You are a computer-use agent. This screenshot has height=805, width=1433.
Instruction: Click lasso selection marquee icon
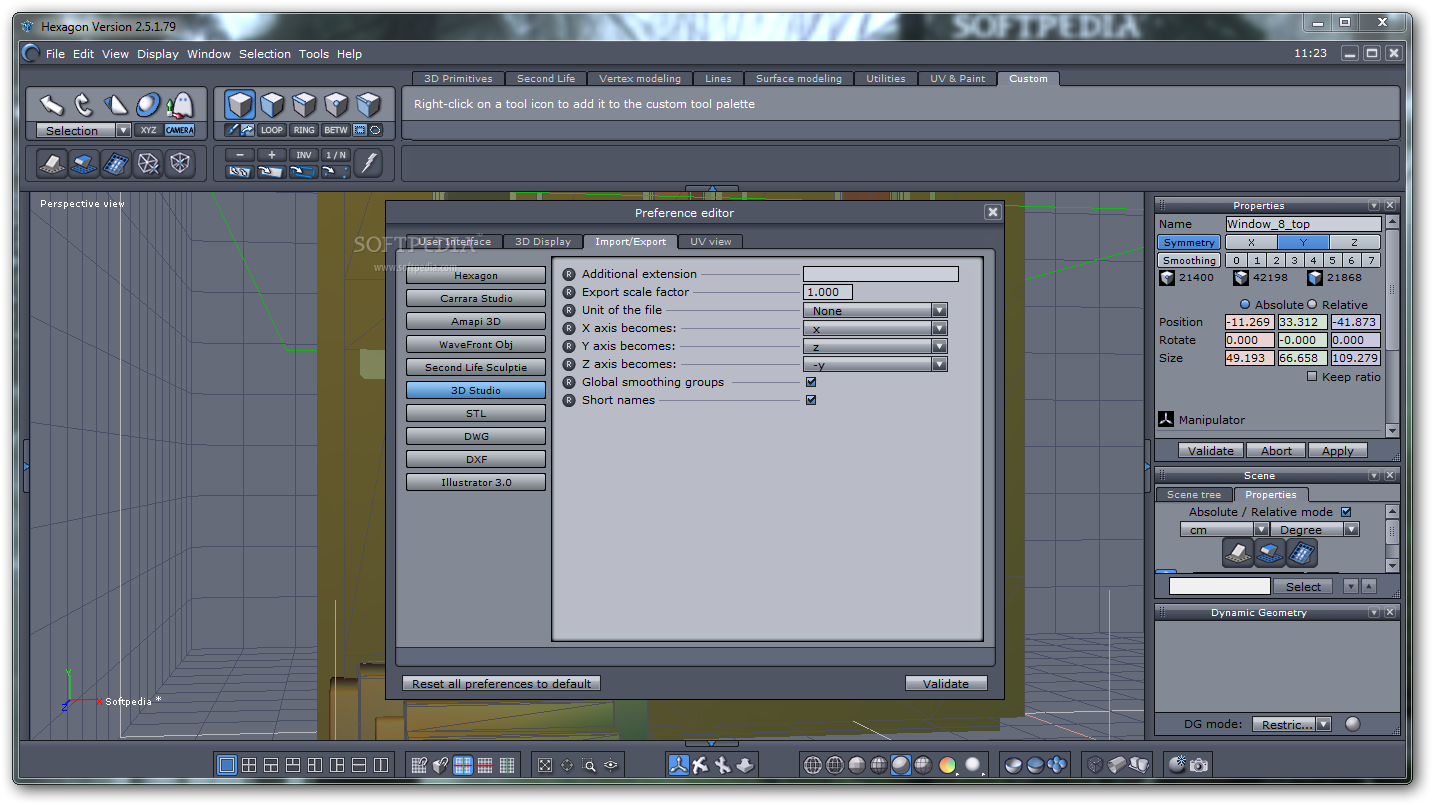(375, 130)
